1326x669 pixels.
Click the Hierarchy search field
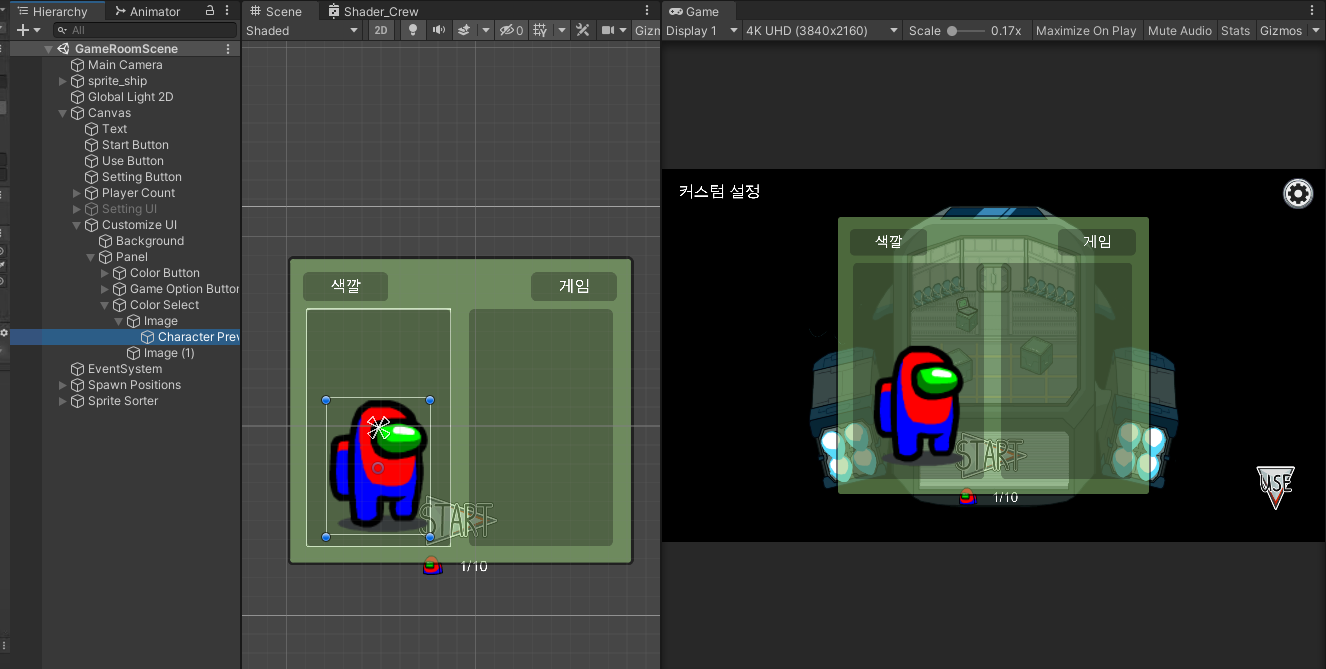144,30
